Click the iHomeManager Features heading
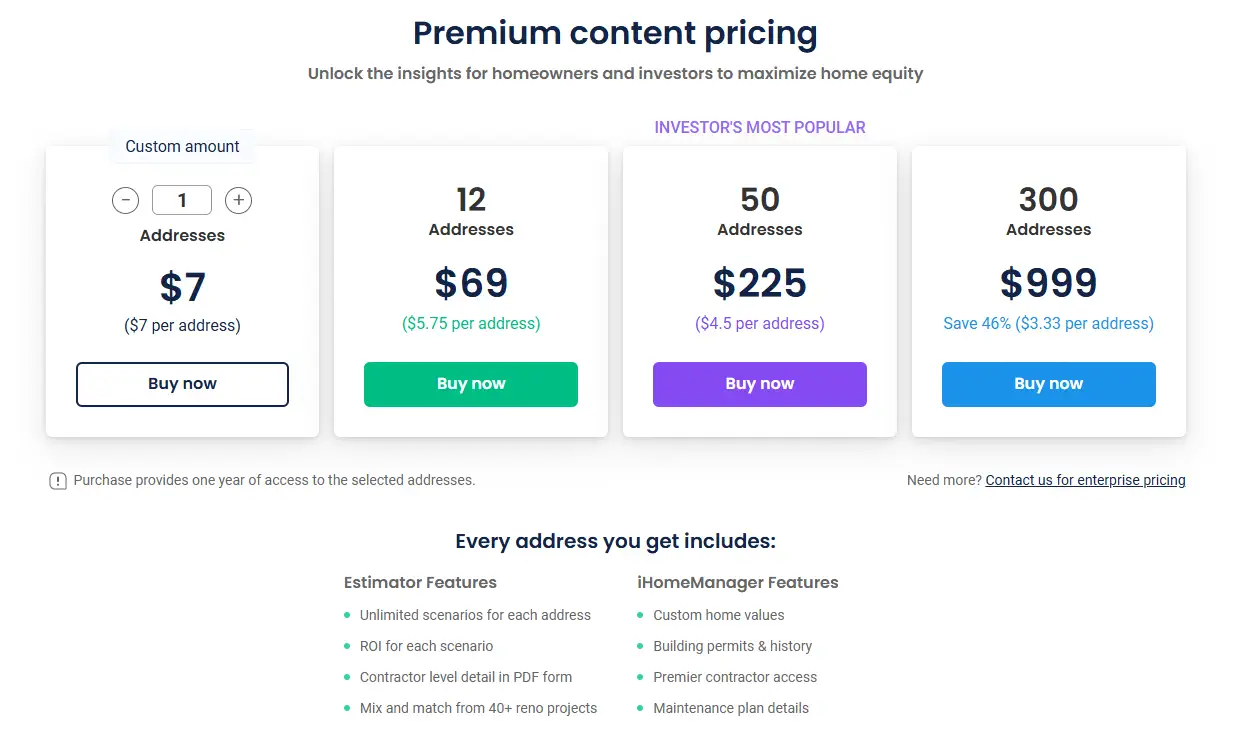This screenshot has height=729, width=1257. click(738, 582)
